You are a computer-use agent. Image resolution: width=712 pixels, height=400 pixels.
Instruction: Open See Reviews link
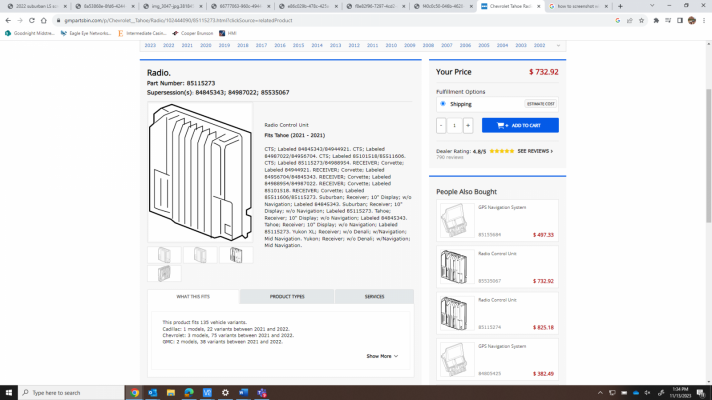(535, 151)
